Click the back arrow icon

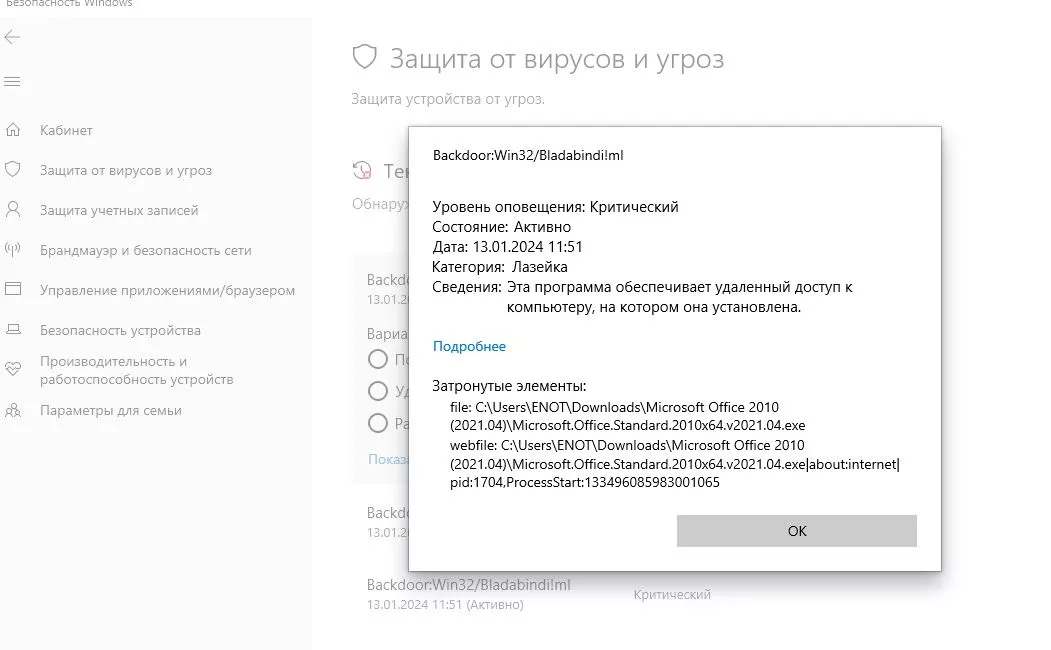12,38
